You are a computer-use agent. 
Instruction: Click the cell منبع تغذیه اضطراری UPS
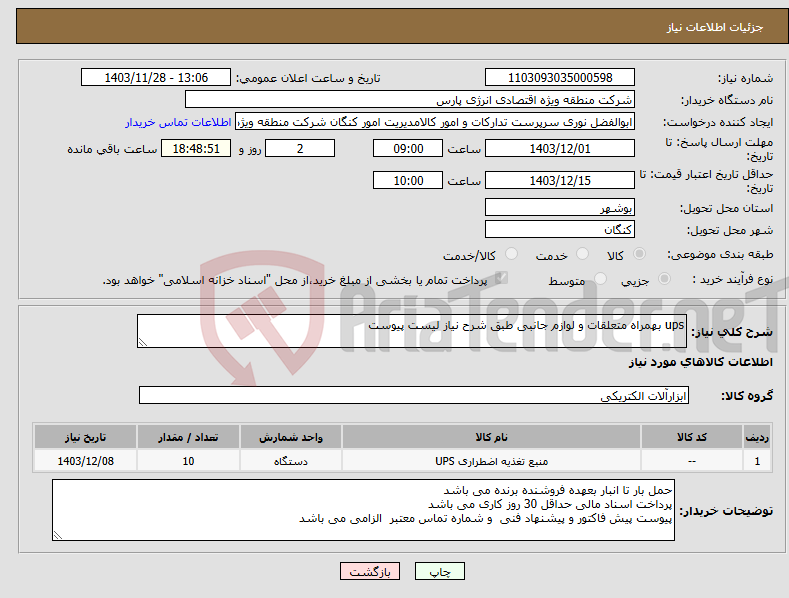491,461
